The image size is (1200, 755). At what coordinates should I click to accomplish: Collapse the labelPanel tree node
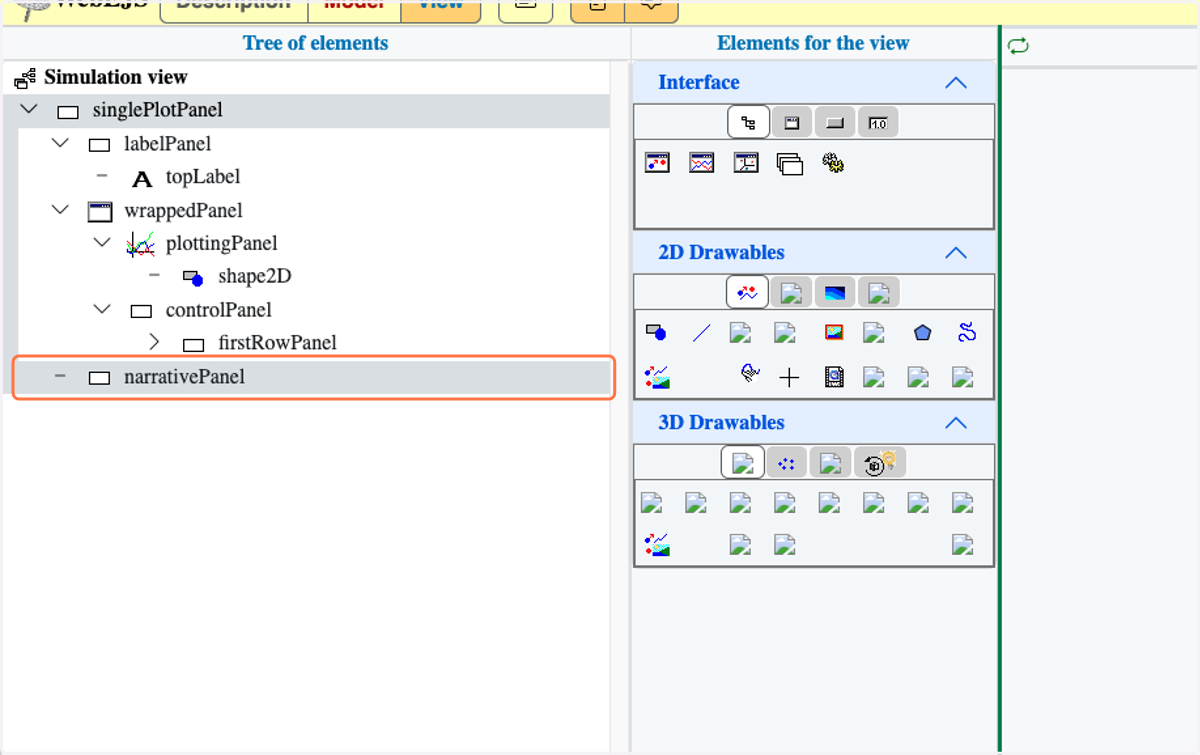tap(61, 143)
